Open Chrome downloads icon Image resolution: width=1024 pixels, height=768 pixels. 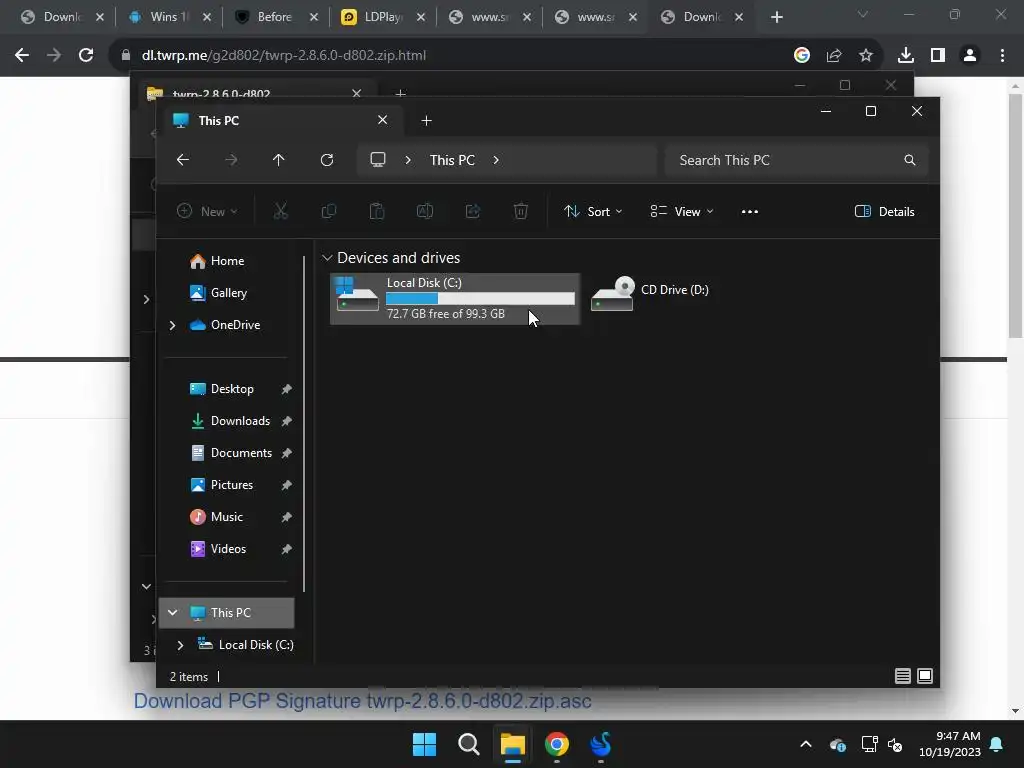pyautogui.click(x=905, y=56)
